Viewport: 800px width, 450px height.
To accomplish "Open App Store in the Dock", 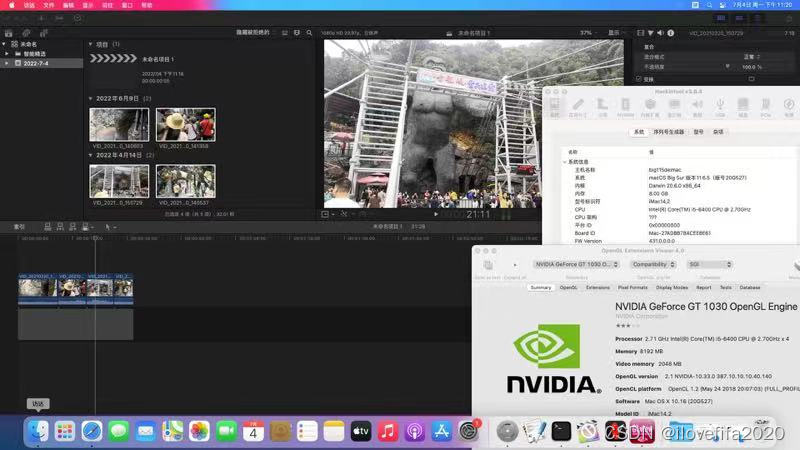I will [441, 432].
